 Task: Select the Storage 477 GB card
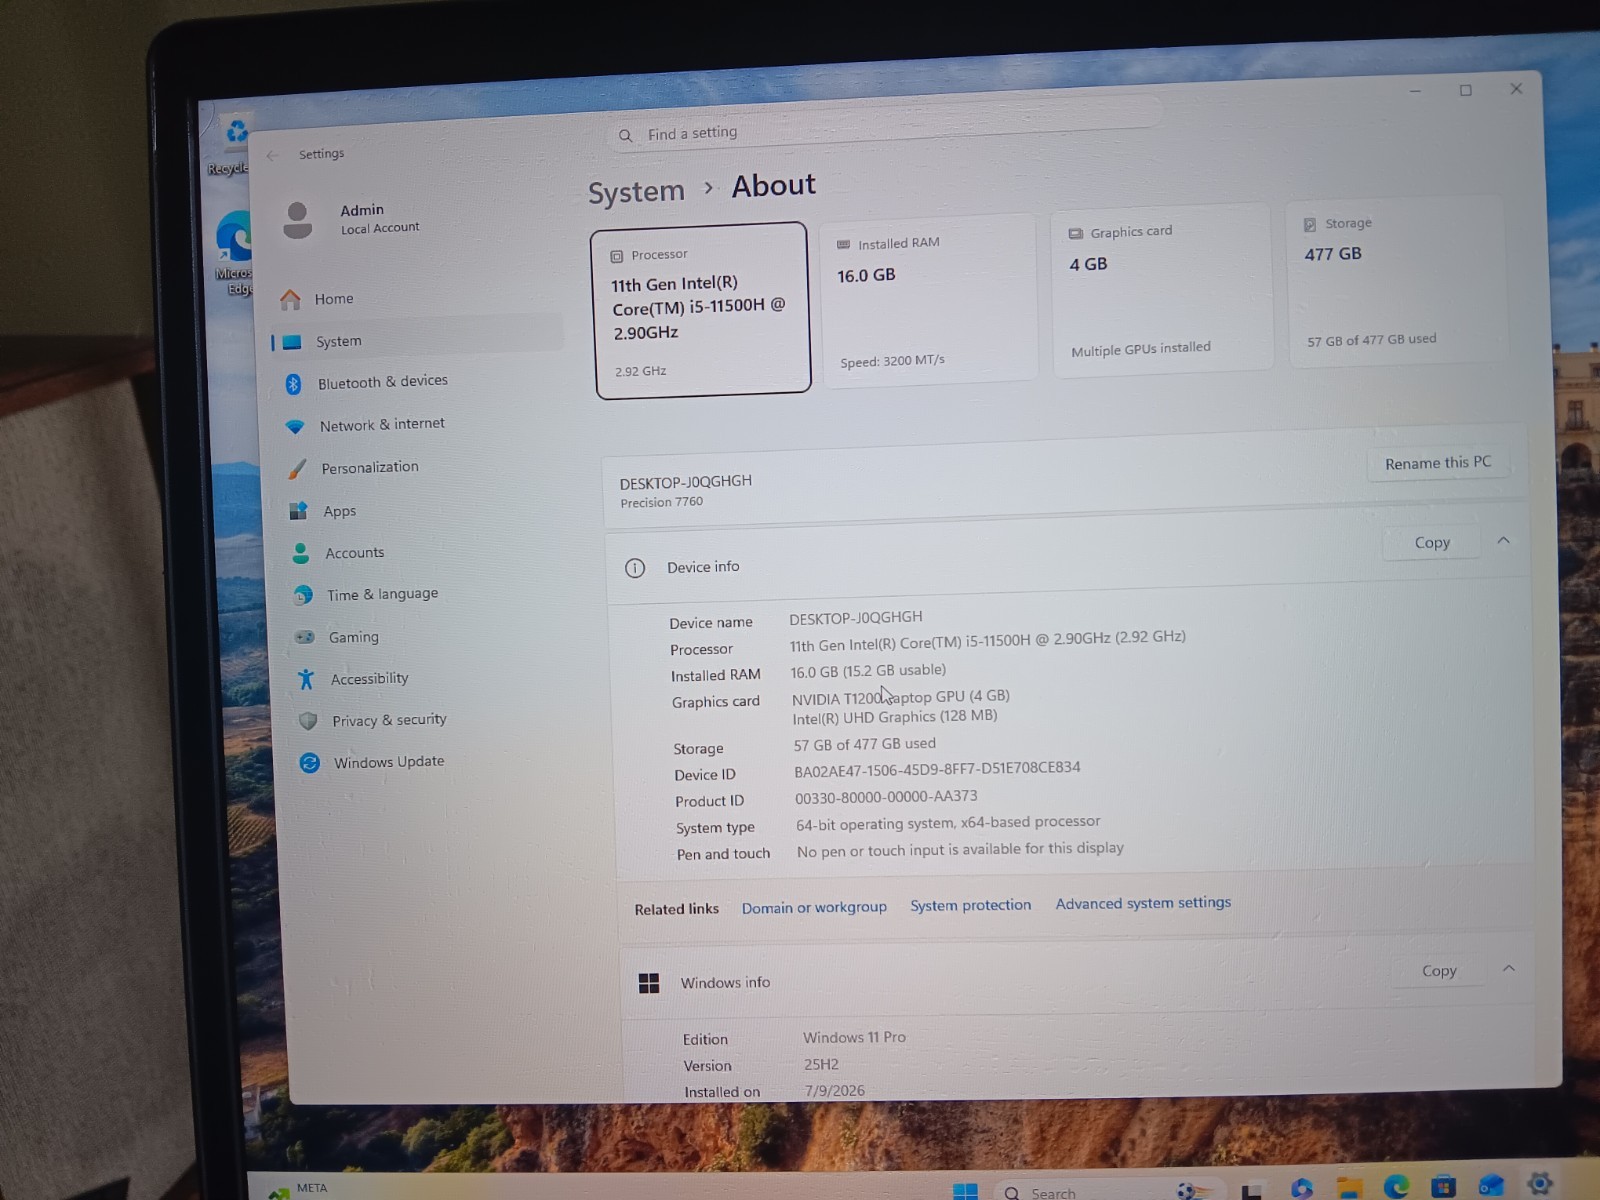(x=1396, y=282)
